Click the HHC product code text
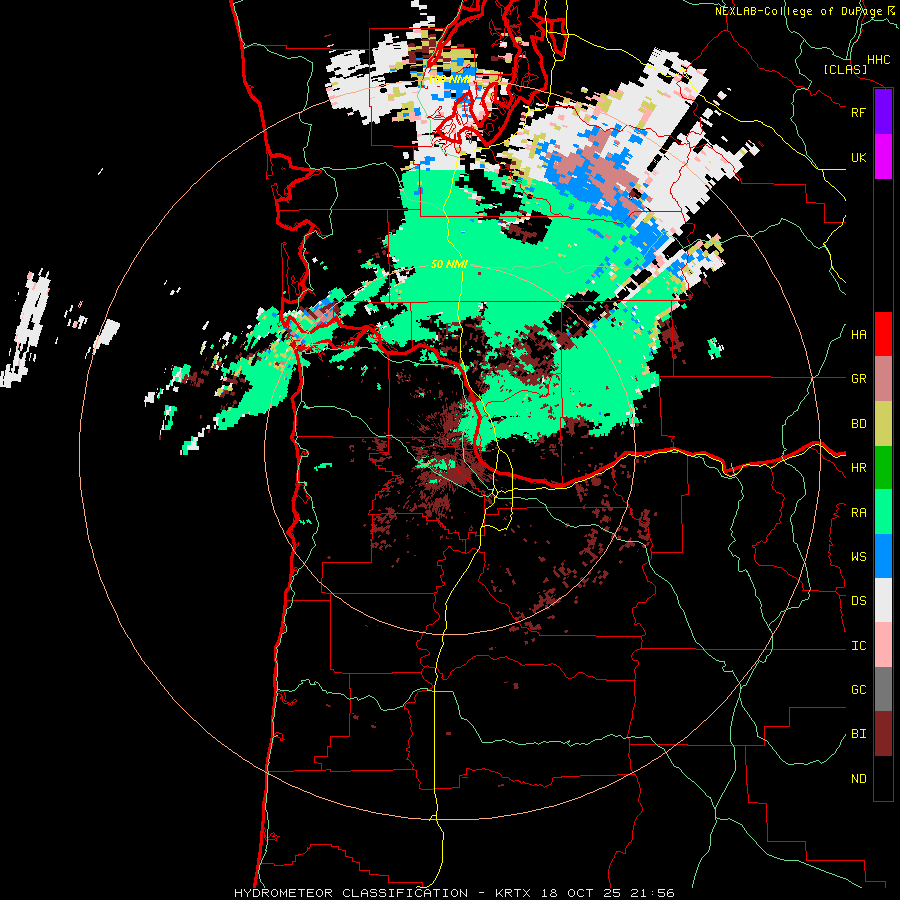 (x=878, y=60)
